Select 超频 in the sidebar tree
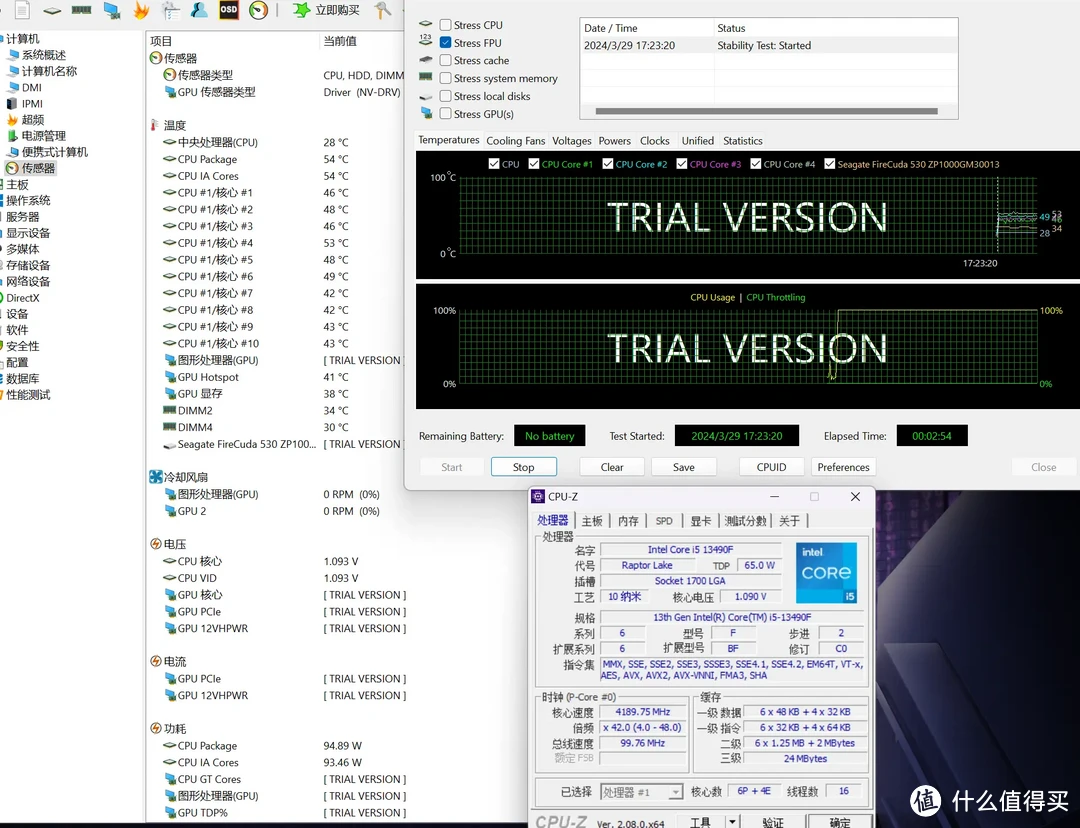Viewport: 1080px width, 828px height. coord(33,120)
